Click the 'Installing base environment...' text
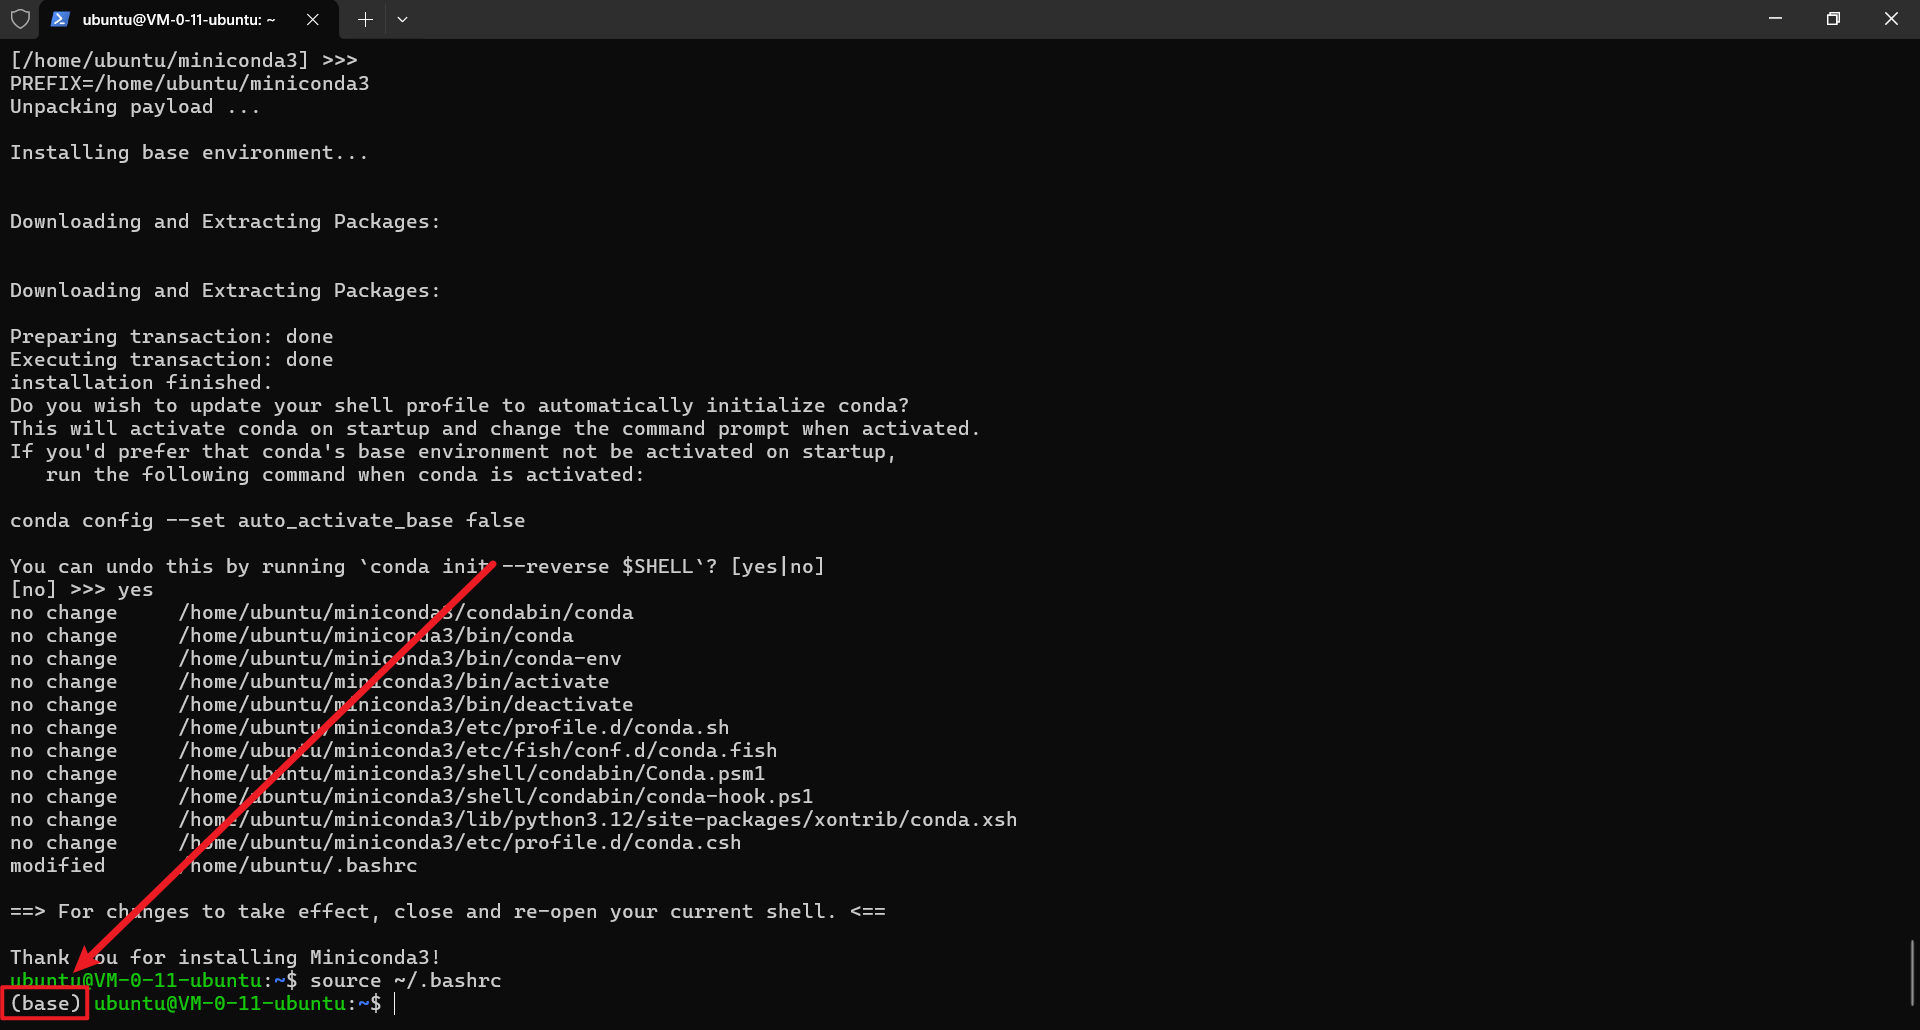 tap(189, 152)
